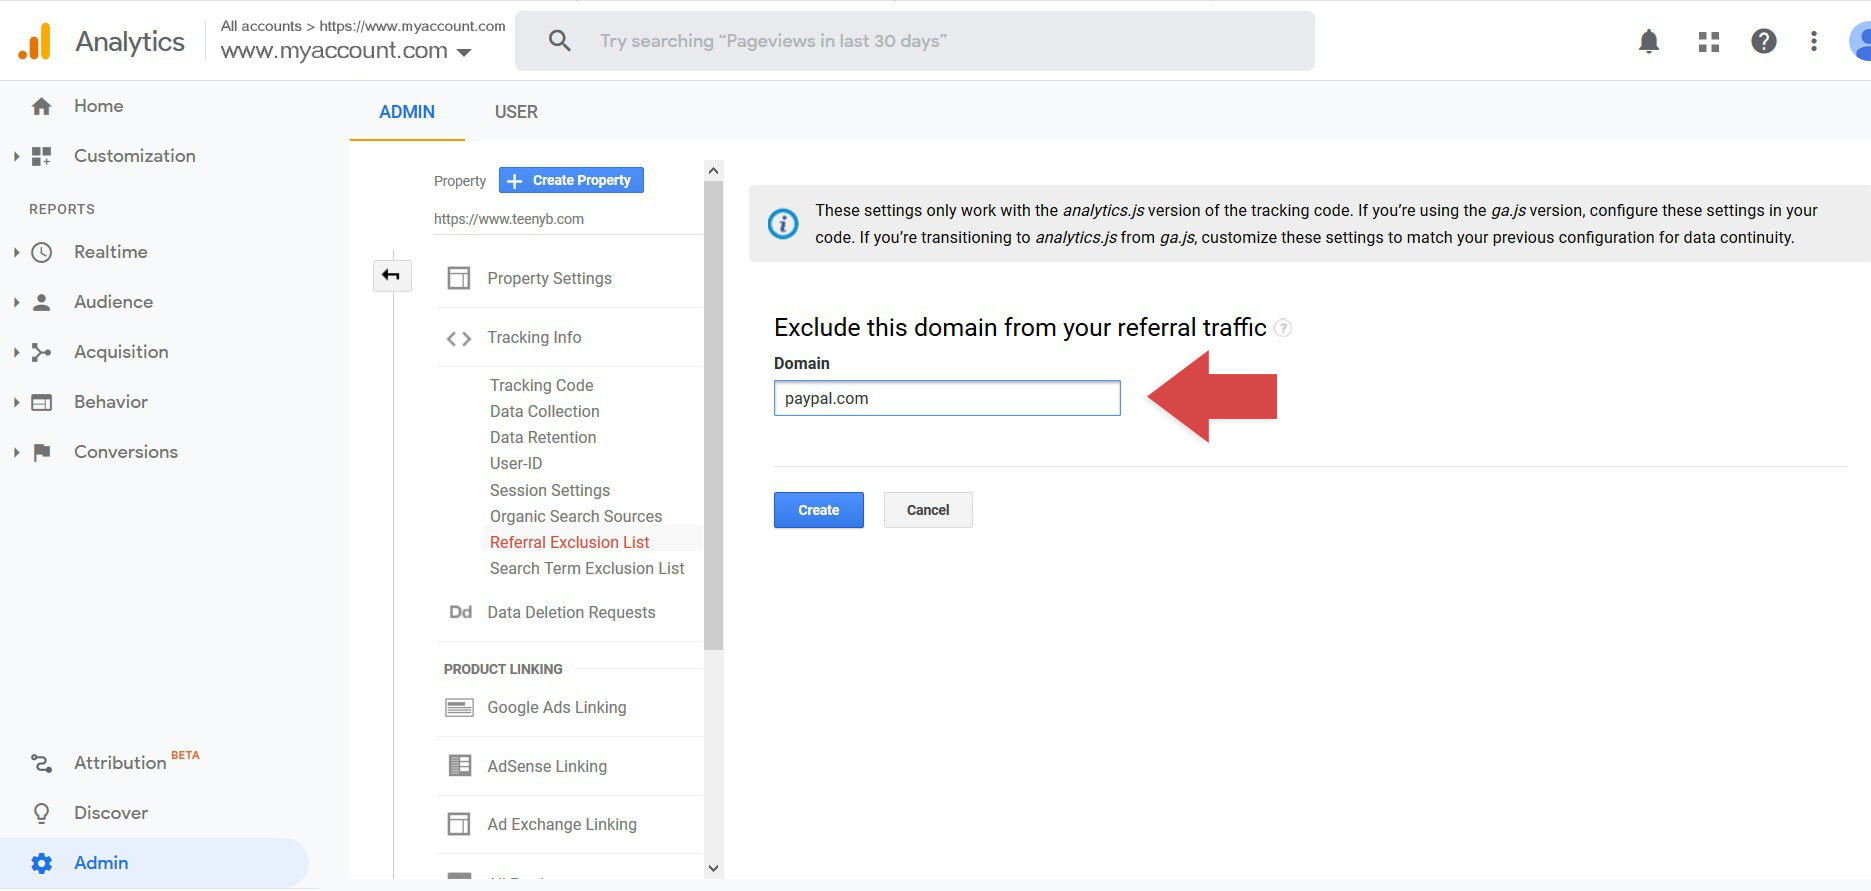Screen dimensions: 1871x891
Task: Click the Analytics search box
Action: [915, 41]
